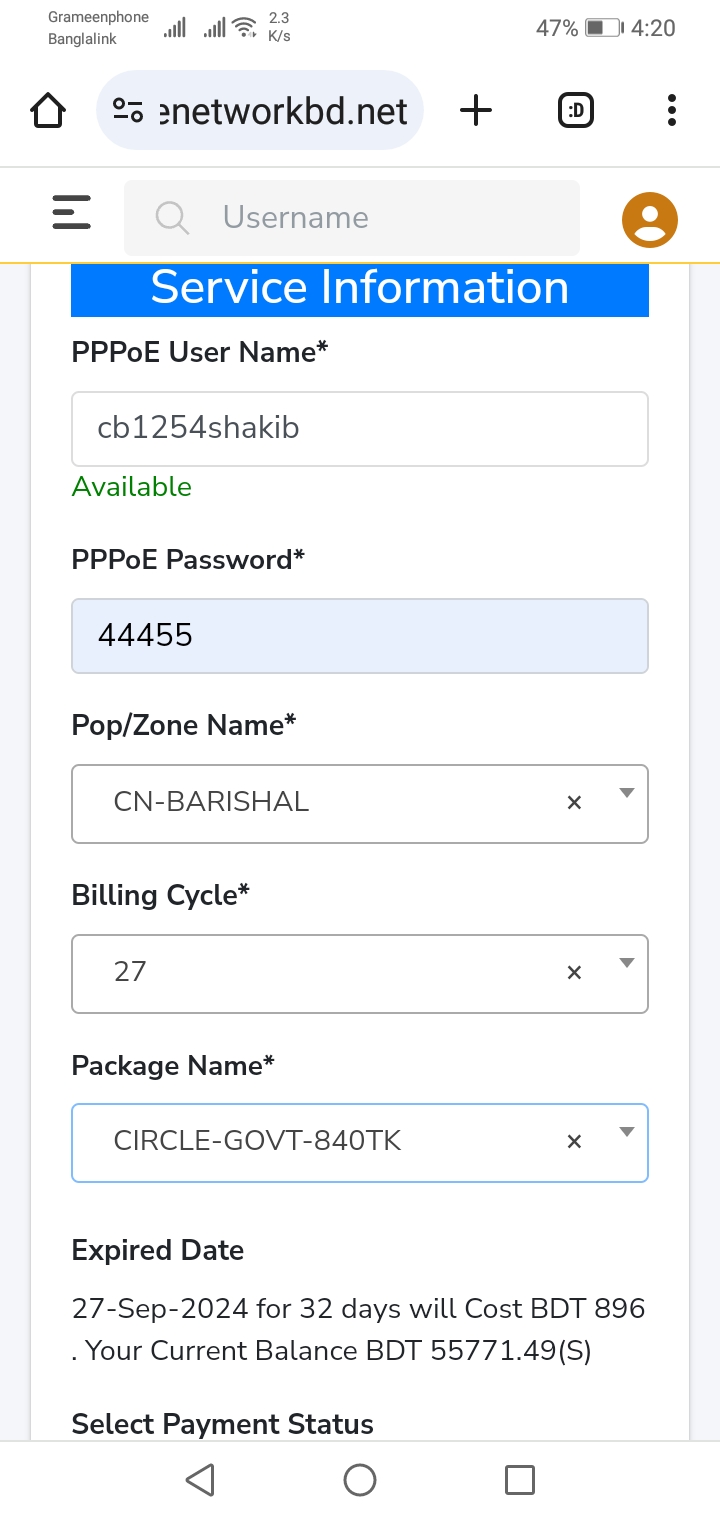Tap the browser home icon
The height and width of the screenshot is (1520, 720).
point(48,110)
